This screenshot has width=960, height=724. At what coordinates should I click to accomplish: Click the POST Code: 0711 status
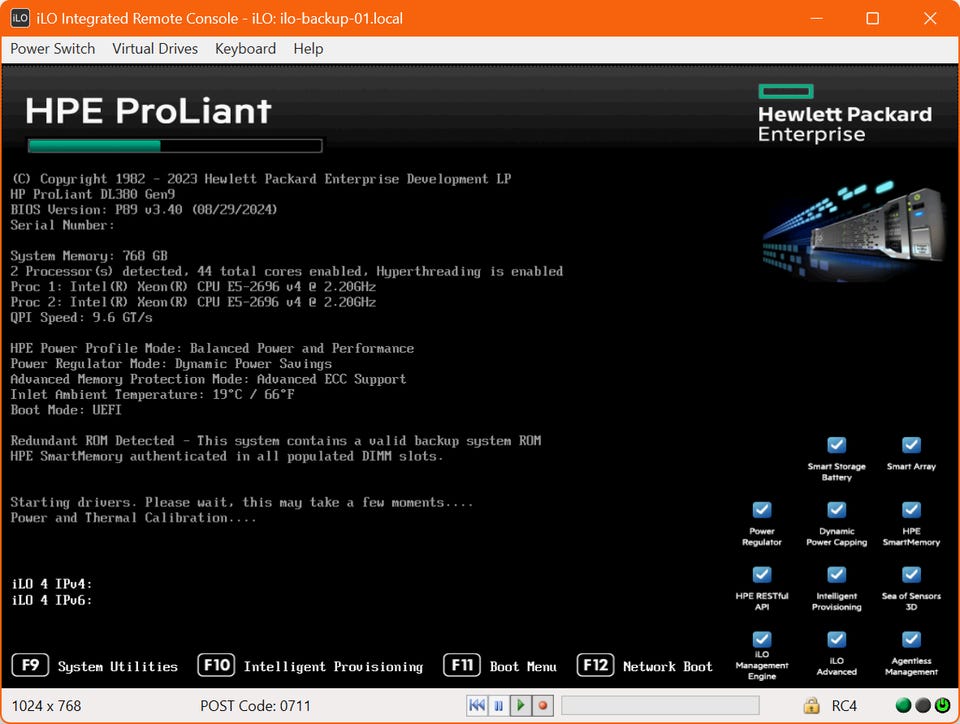point(255,706)
